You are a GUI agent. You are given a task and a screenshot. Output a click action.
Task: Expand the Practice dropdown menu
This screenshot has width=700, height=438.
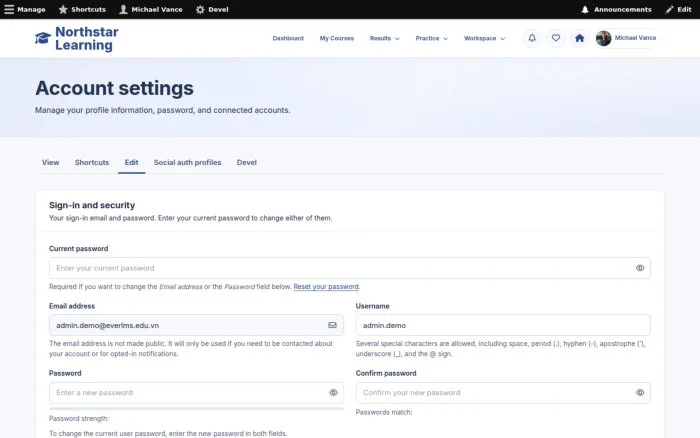point(431,38)
